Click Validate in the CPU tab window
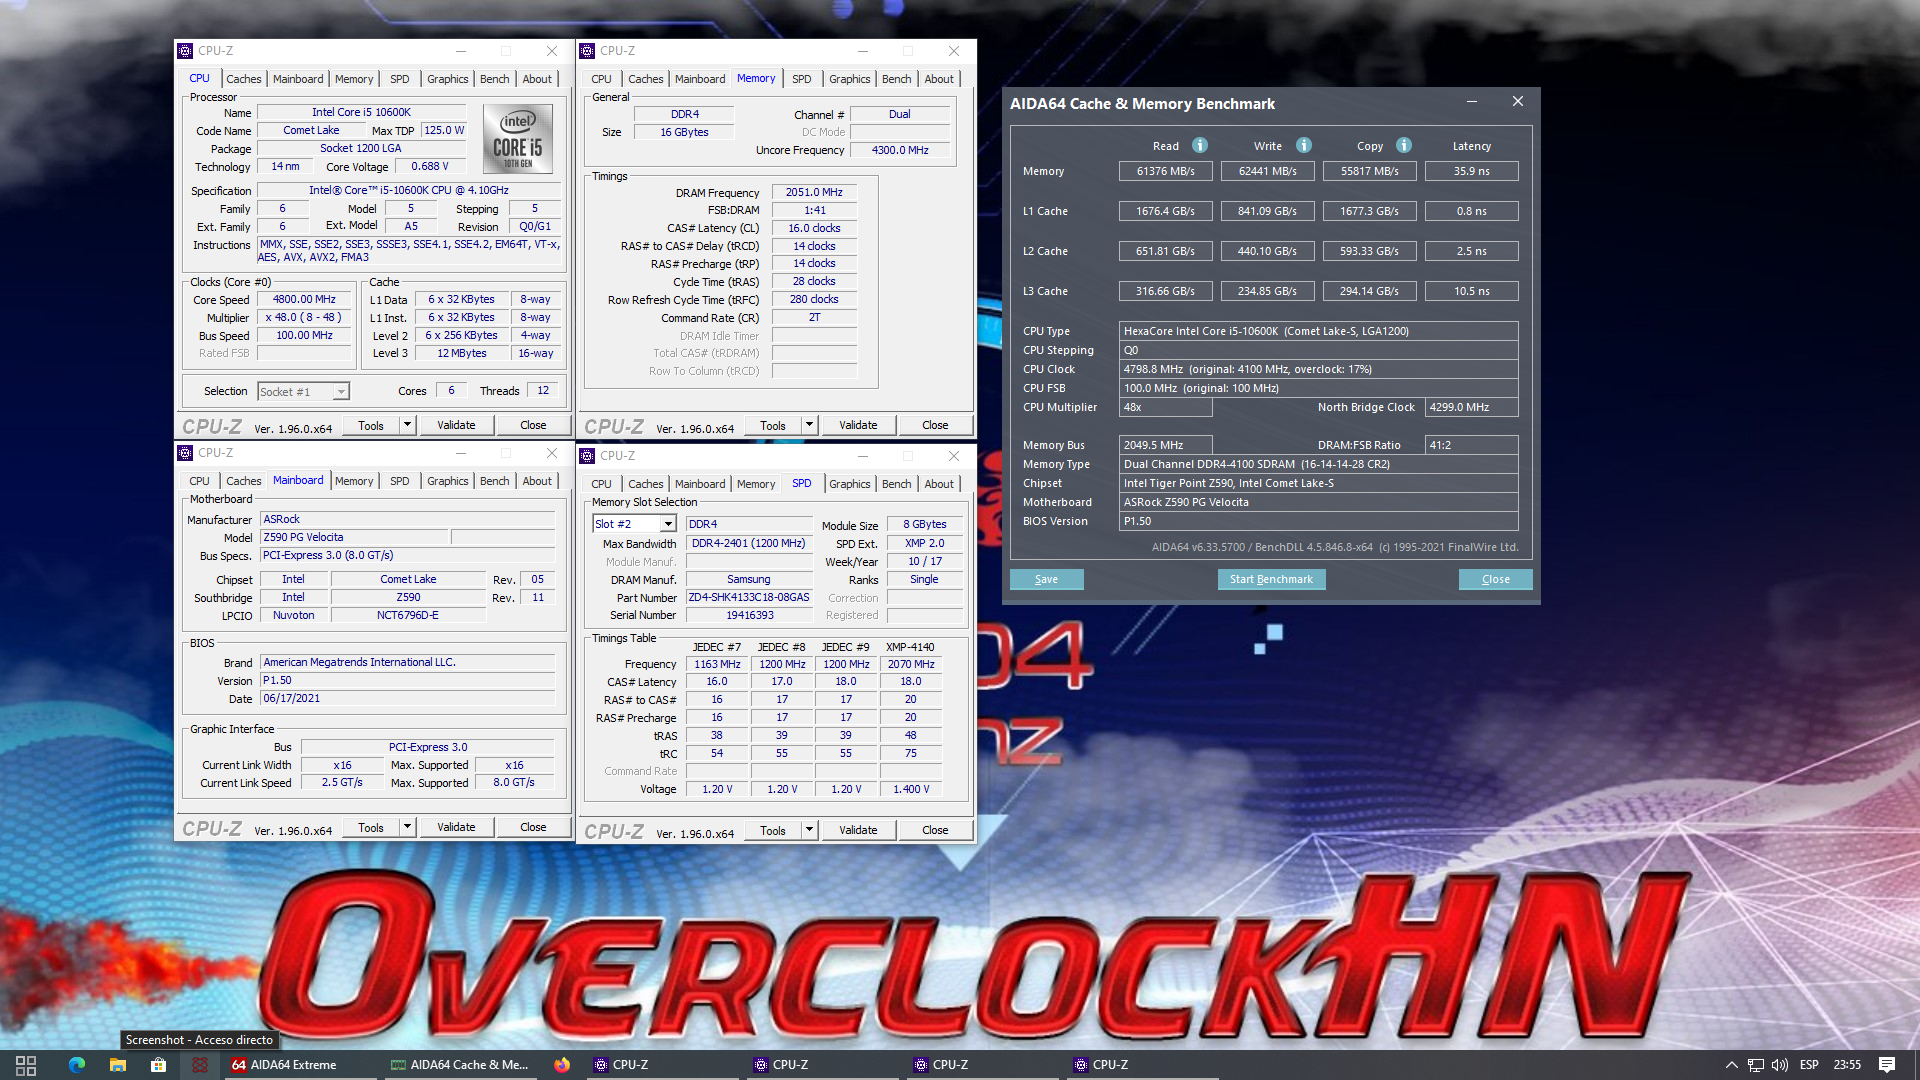Image resolution: width=1920 pixels, height=1080 pixels. coord(456,425)
